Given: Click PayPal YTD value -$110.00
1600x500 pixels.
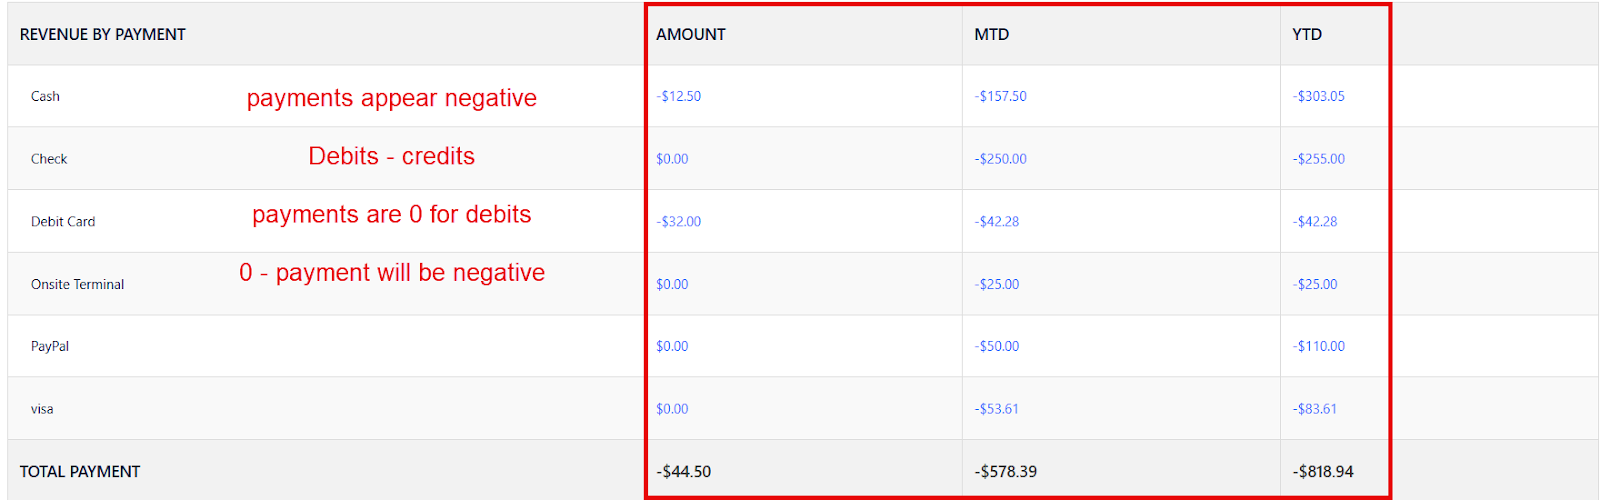Looking at the screenshot, I should 1318,347.
